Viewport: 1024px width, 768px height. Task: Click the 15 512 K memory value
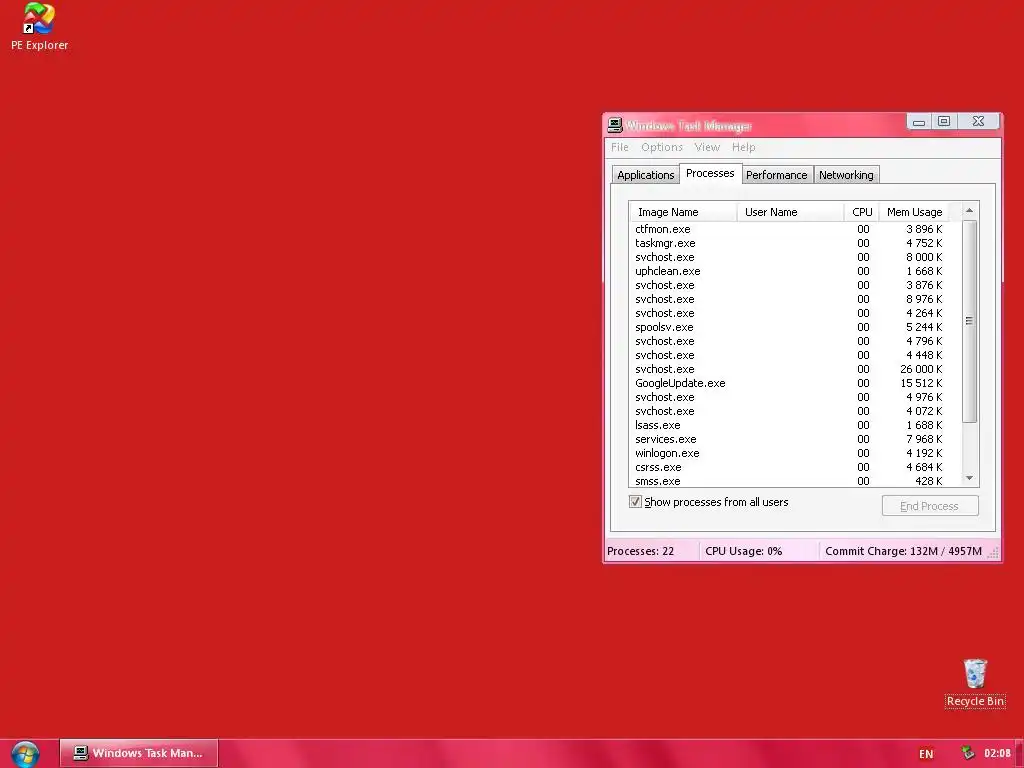(x=921, y=383)
